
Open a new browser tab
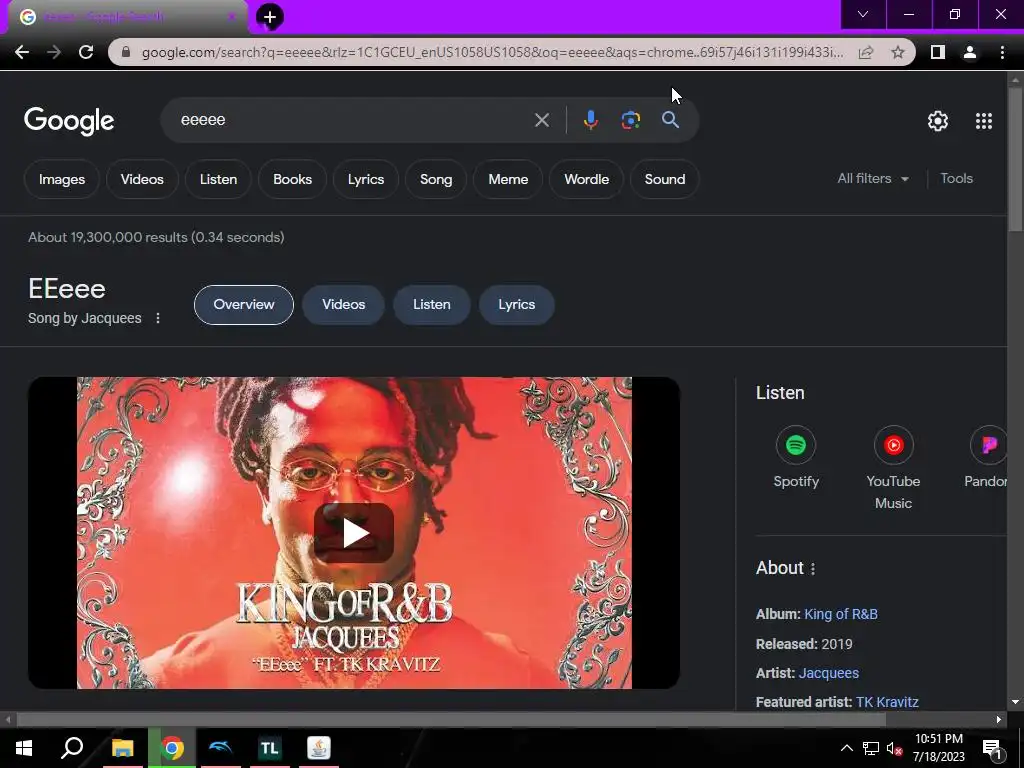tap(270, 17)
